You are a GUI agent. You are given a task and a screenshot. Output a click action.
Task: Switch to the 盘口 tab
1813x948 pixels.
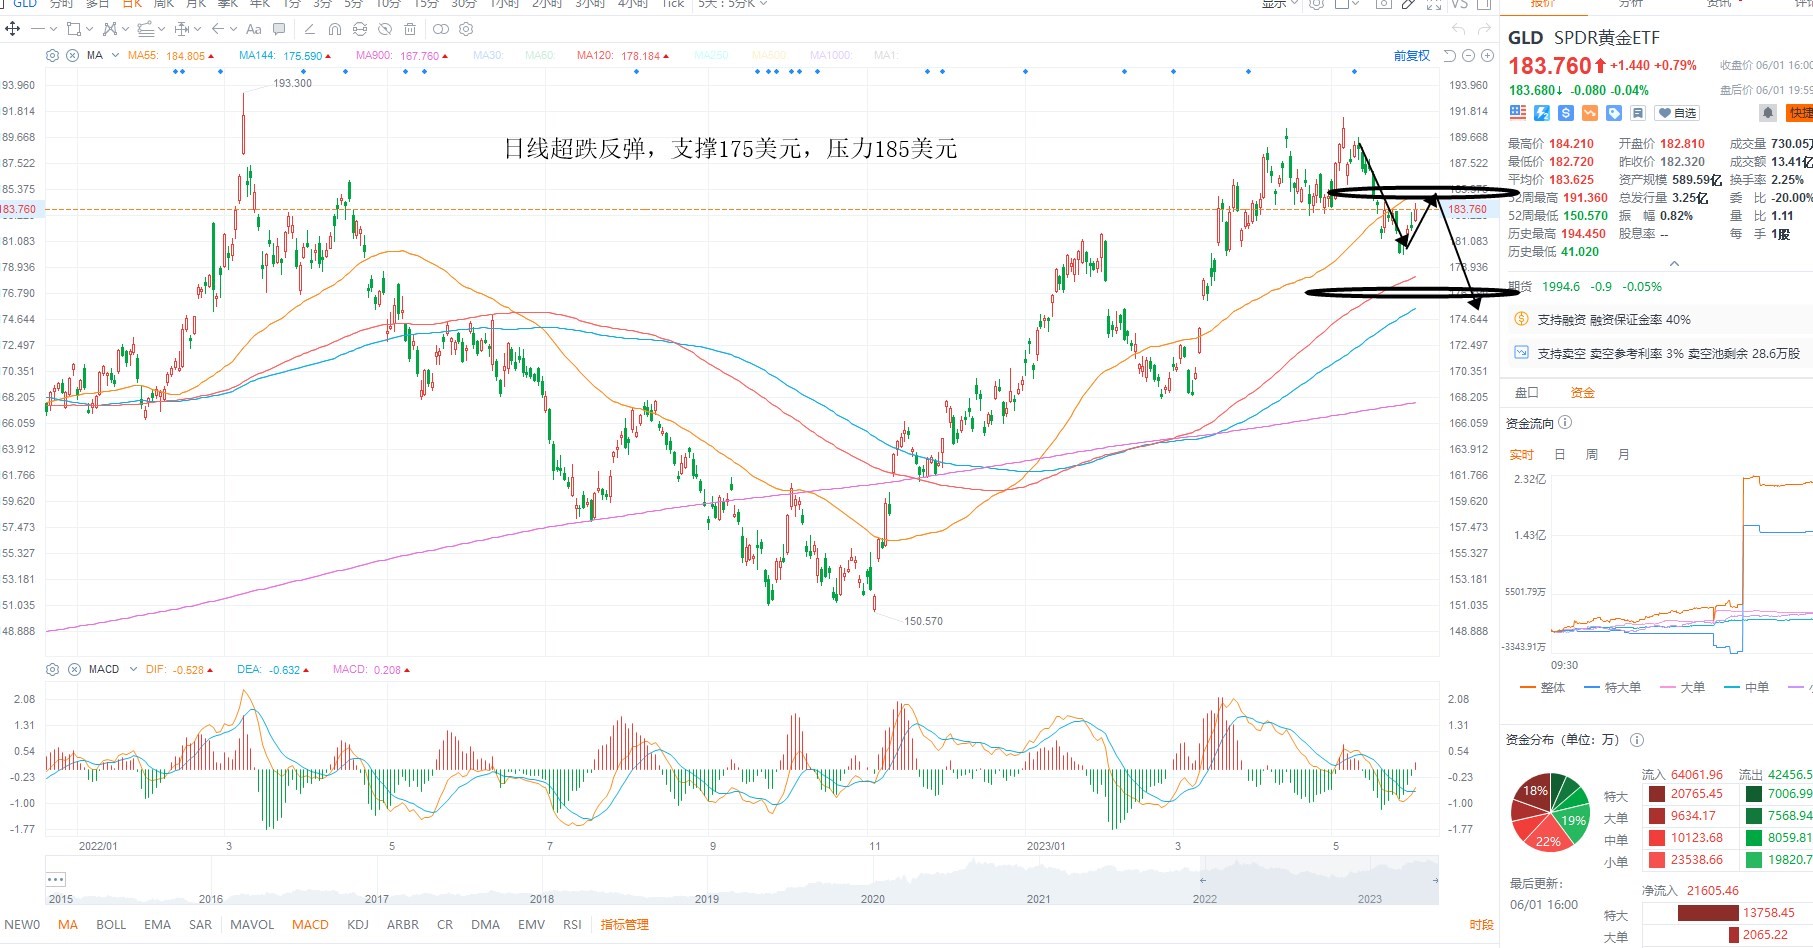(x=1527, y=393)
